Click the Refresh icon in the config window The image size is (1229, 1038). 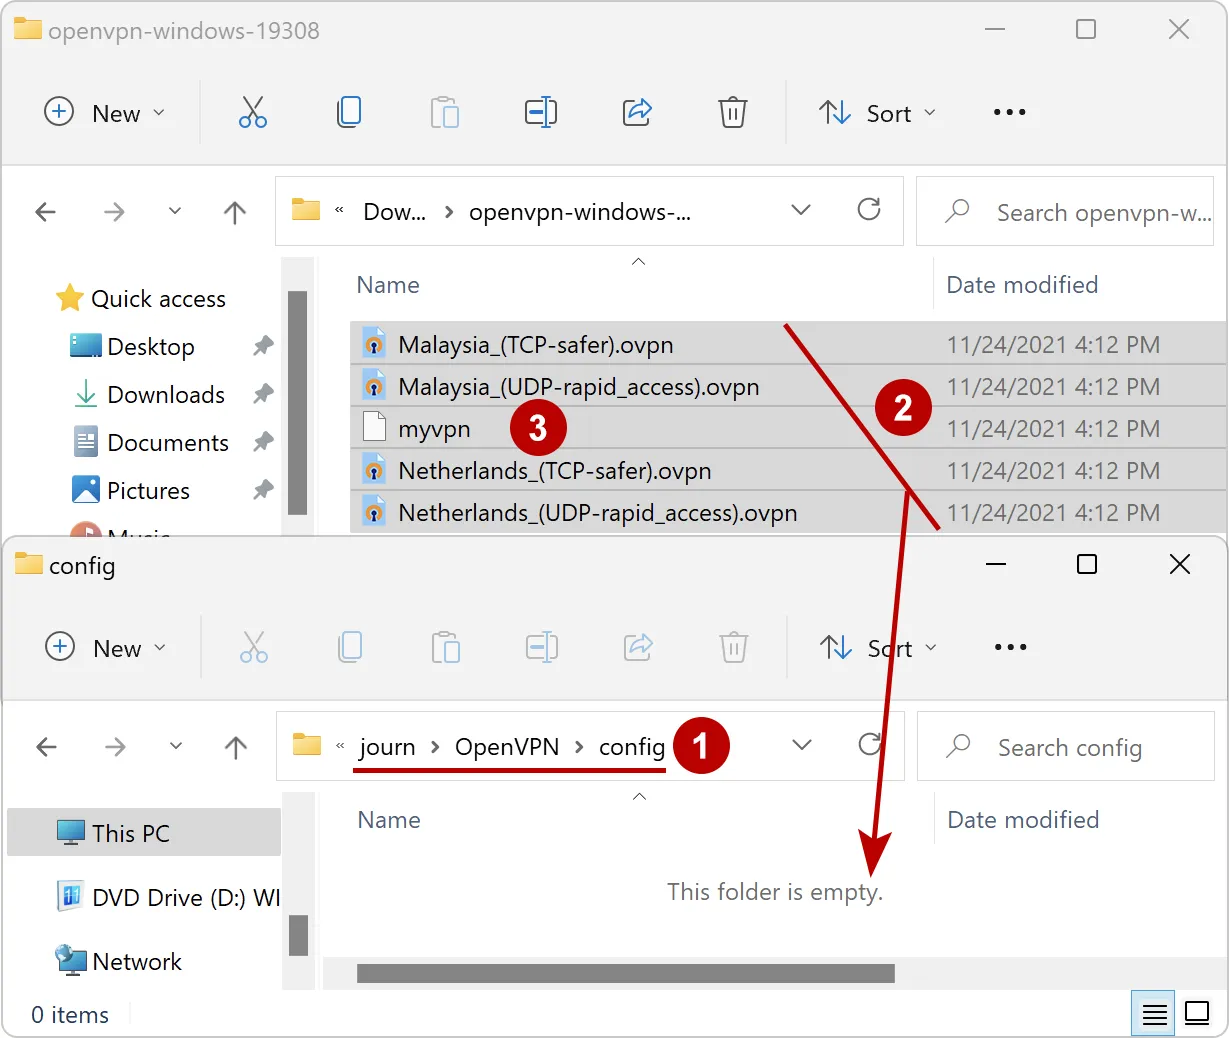click(869, 746)
